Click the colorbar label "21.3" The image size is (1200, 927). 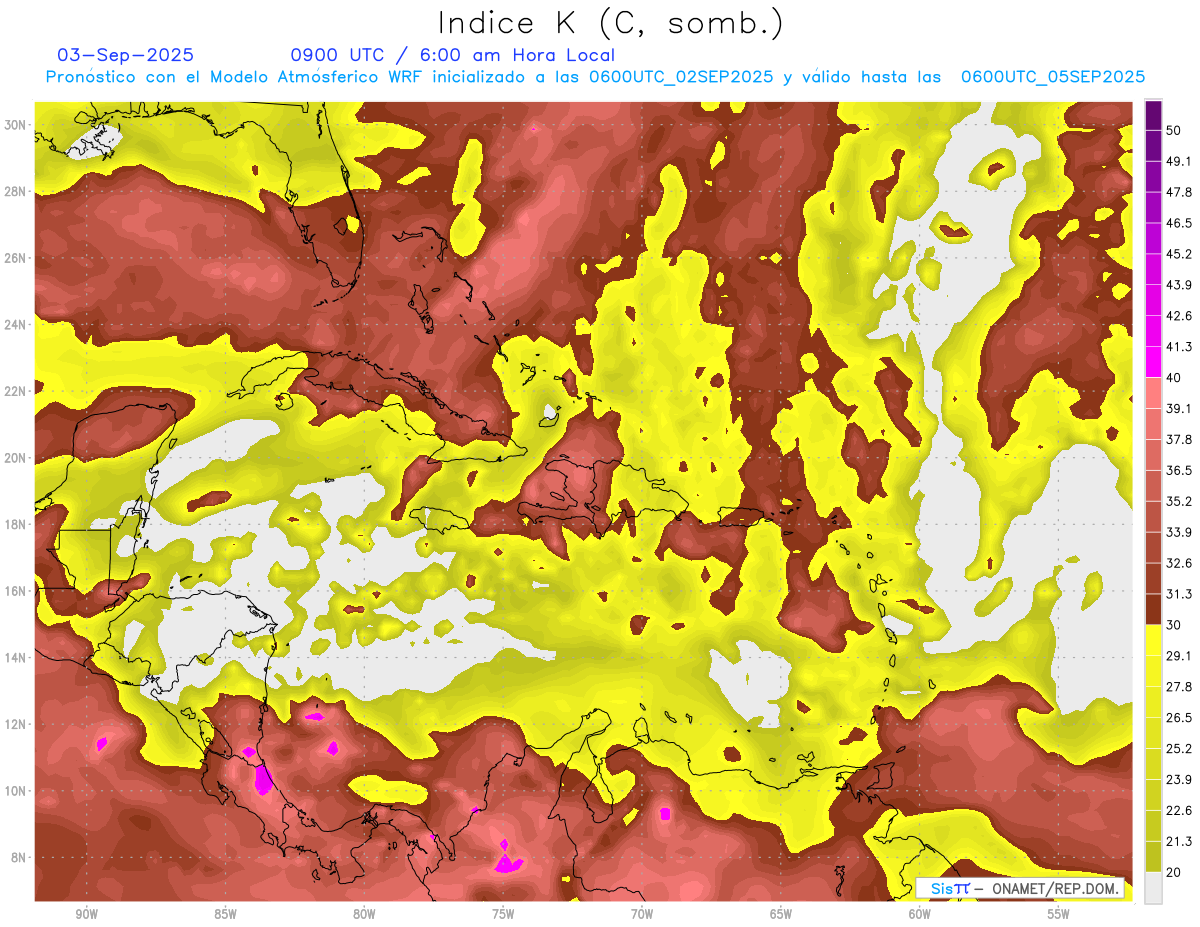(x=1179, y=842)
